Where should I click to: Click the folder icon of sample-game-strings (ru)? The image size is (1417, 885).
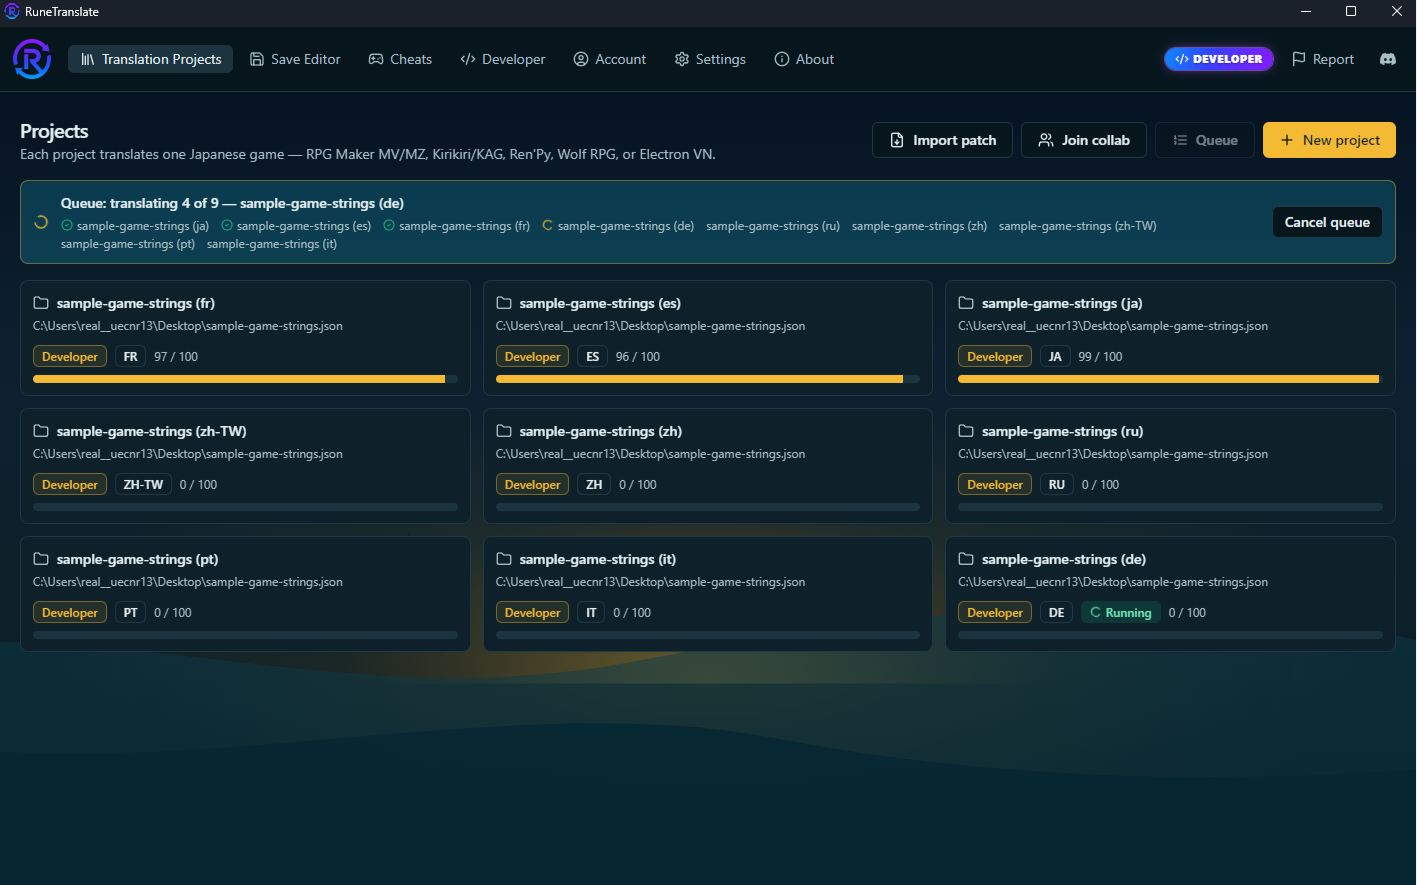tap(966, 431)
